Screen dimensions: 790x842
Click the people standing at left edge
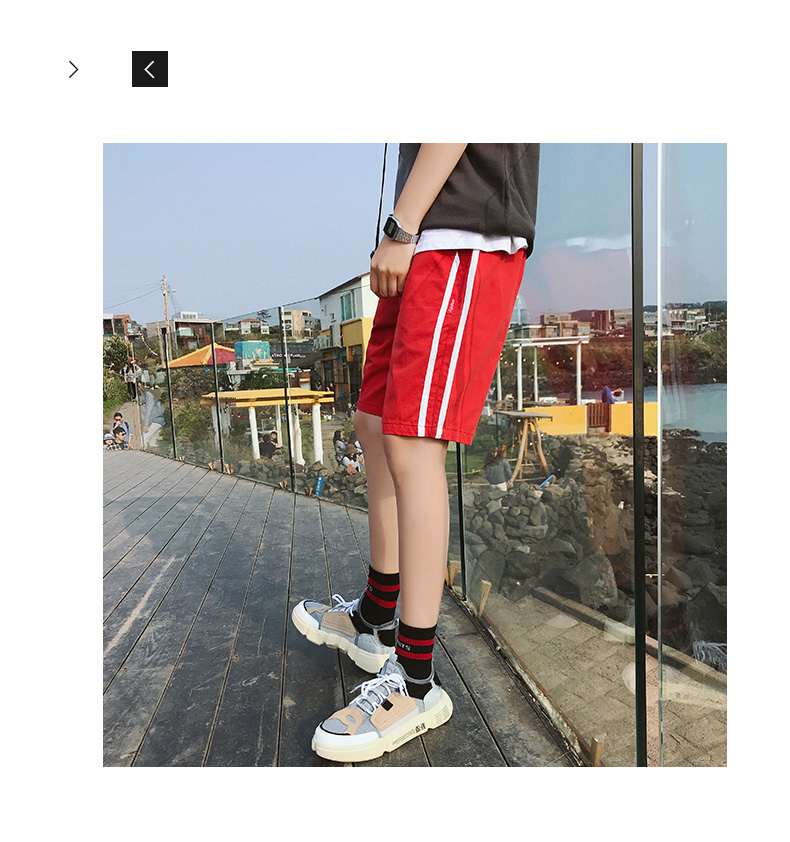pyautogui.click(x=117, y=431)
